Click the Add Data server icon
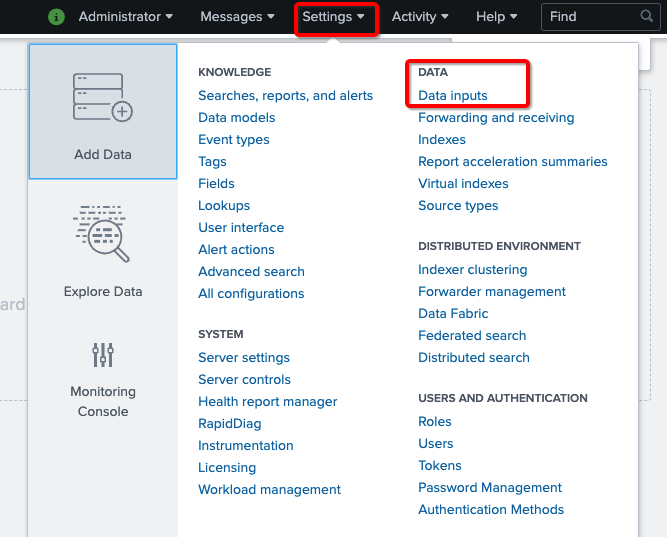Viewport: 667px width, 537px height. (x=103, y=97)
